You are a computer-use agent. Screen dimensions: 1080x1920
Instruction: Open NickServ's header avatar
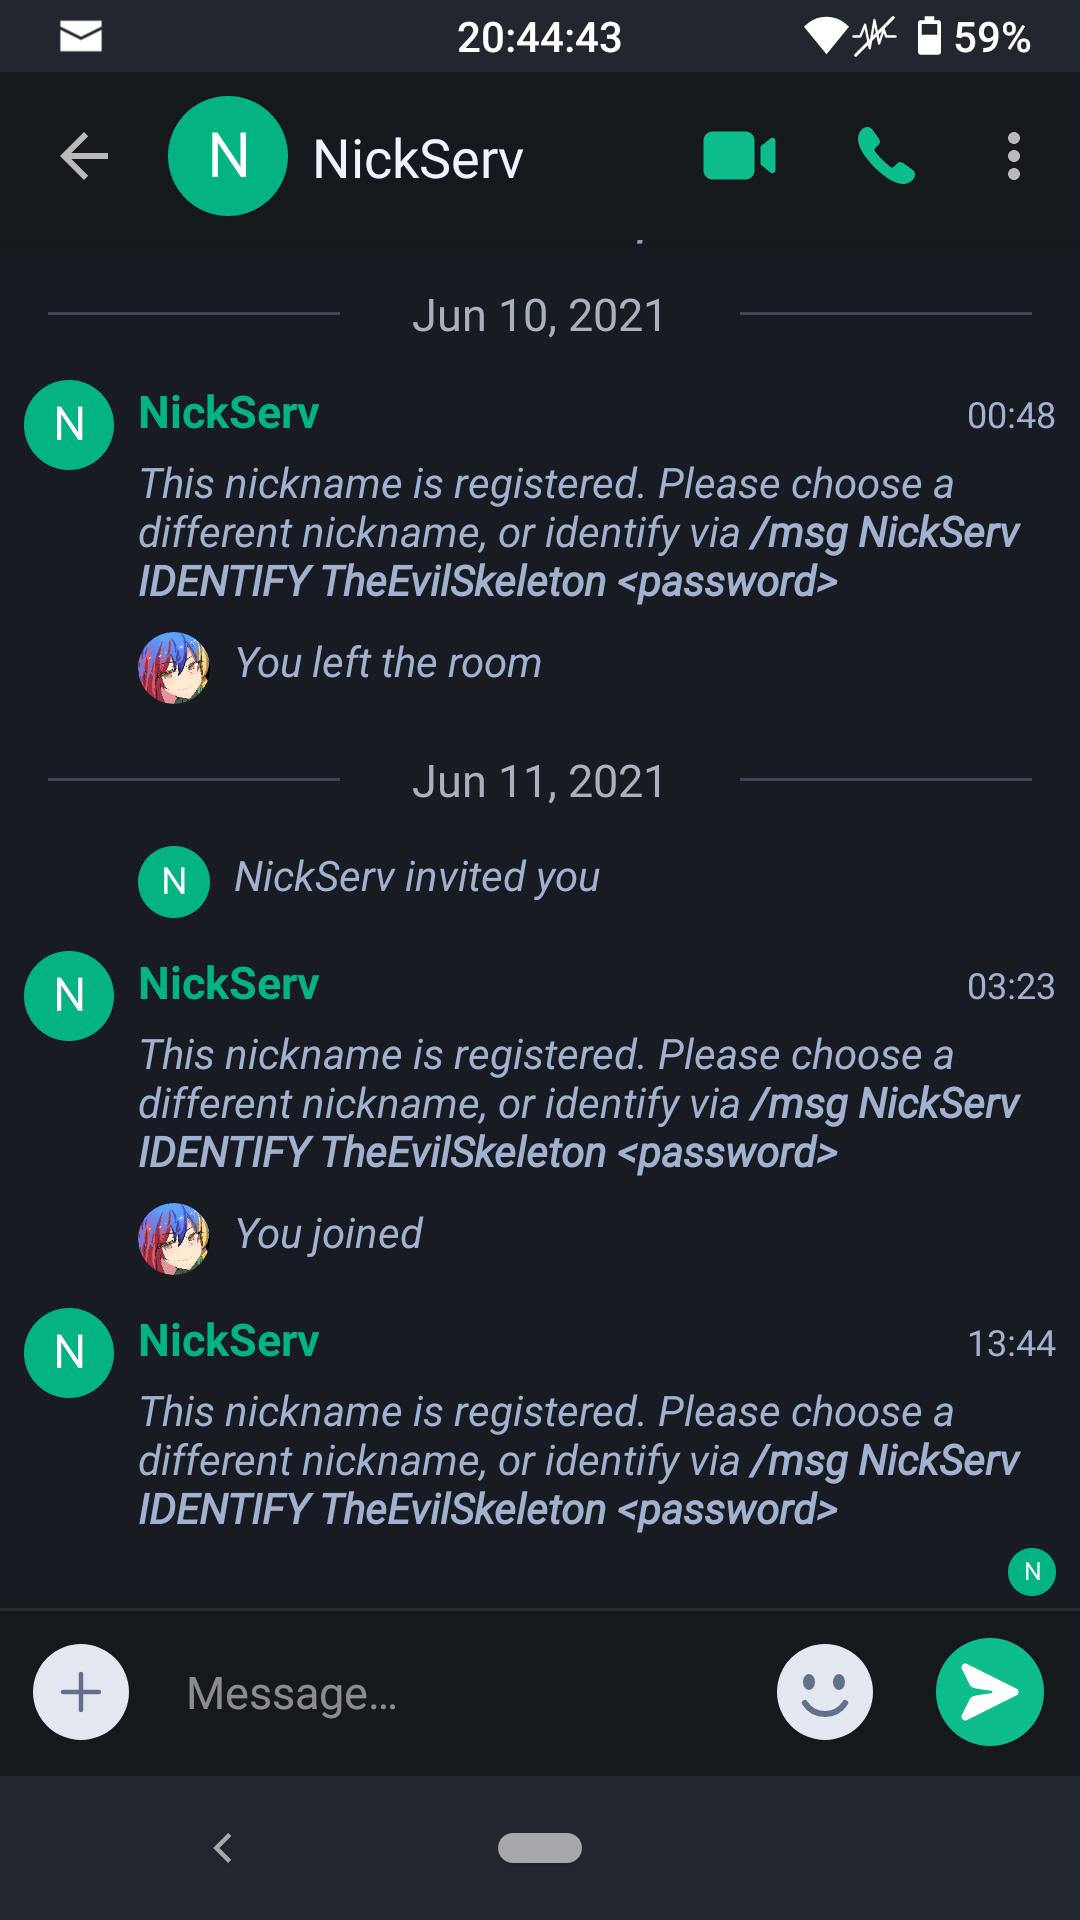[x=228, y=156]
